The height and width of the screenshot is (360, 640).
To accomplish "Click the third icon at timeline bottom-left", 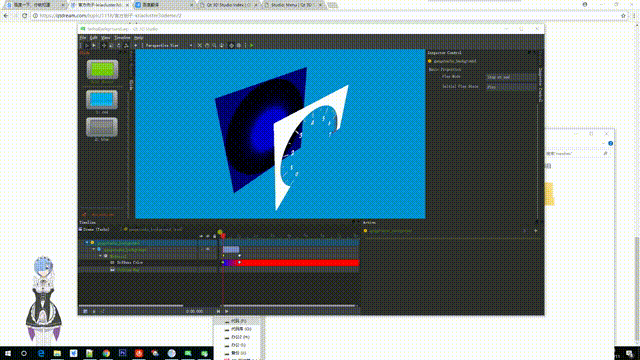I will click(102, 311).
